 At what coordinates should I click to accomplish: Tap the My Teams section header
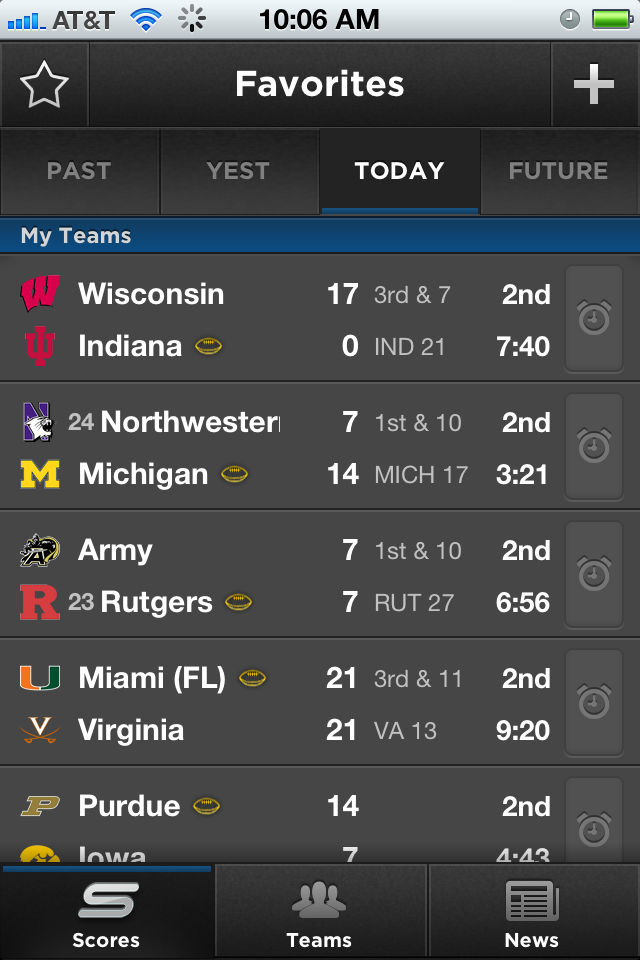[x=320, y=236]
